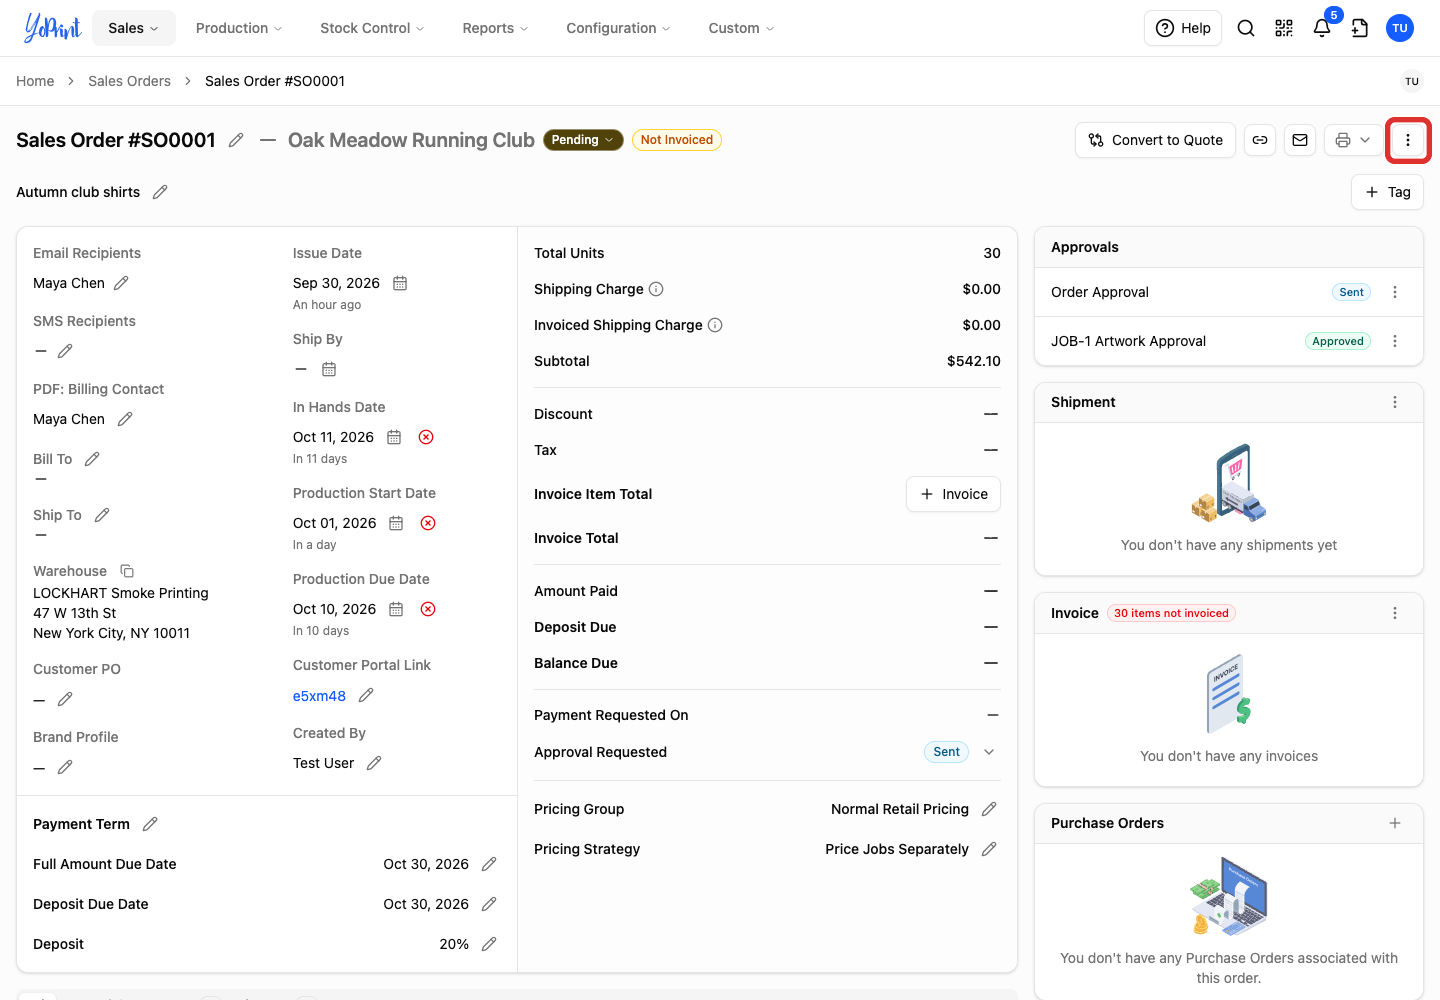1440x1000 pixels.
Task: Open the Pending status dropdown
Action: (x=583, y=140)
